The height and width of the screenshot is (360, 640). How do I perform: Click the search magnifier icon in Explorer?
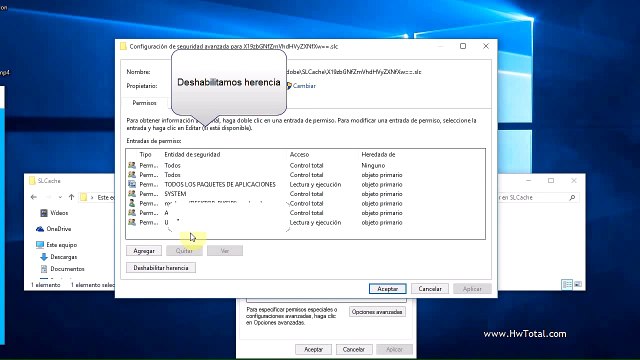(x=572, y=198)
